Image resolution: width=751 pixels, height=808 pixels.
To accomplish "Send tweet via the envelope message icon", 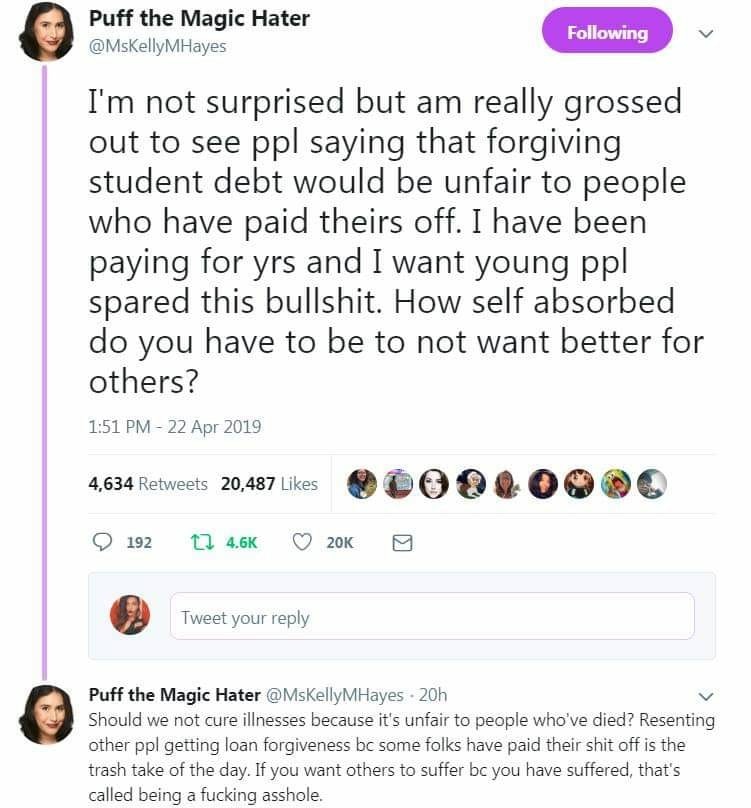I will pyautogui.click(x=402, y=542).
